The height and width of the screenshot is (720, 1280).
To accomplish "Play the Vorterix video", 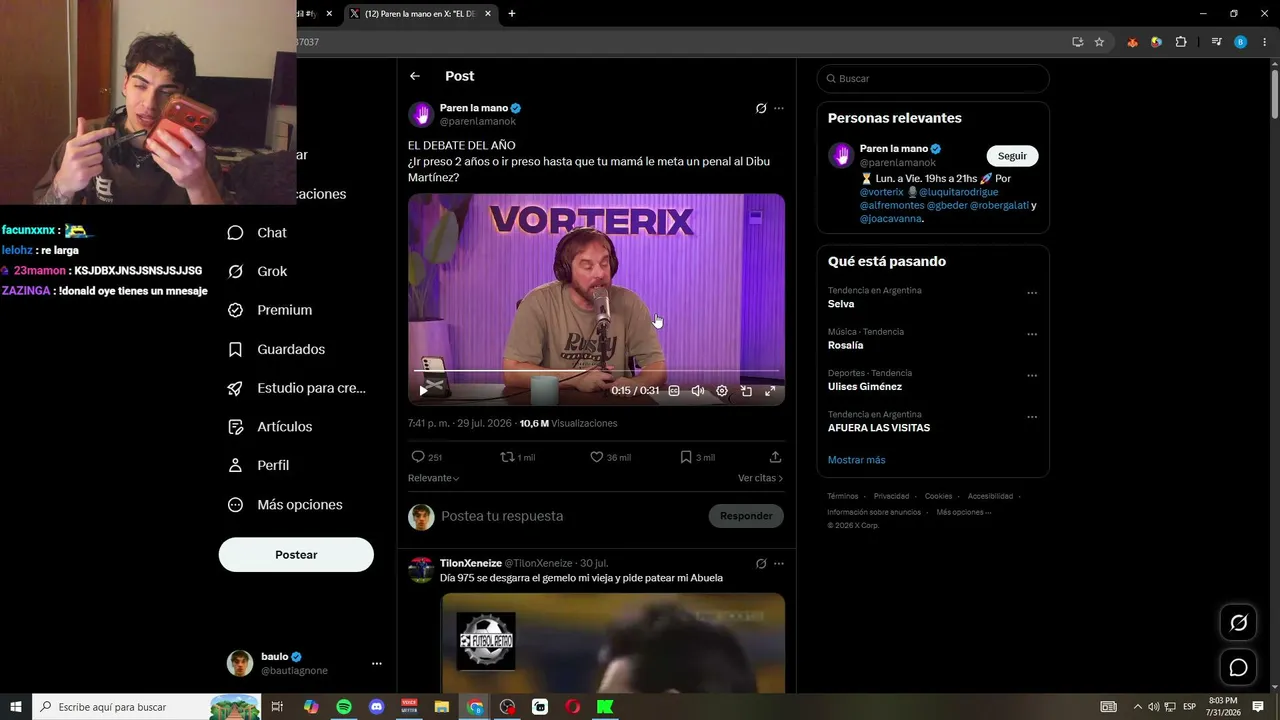I will (x=423, y=391).
